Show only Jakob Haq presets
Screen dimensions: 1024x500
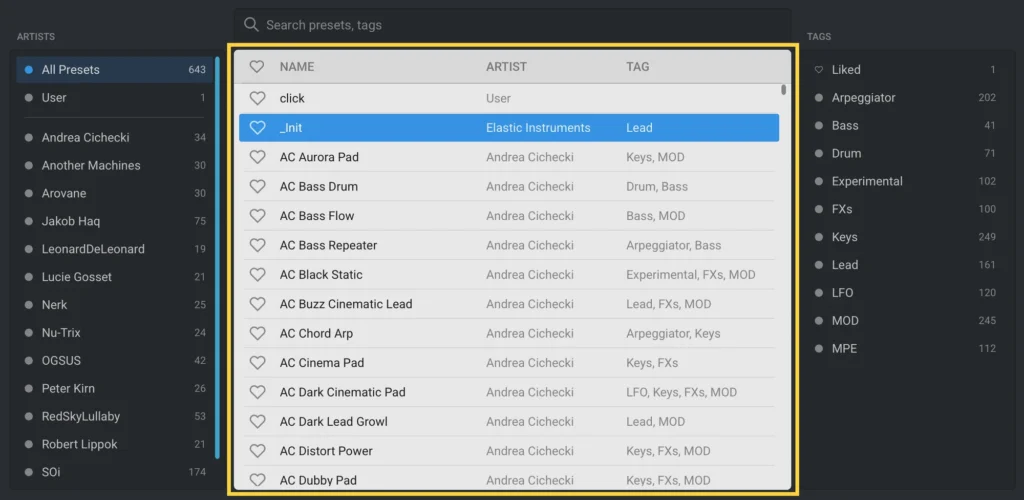(114, 221)
